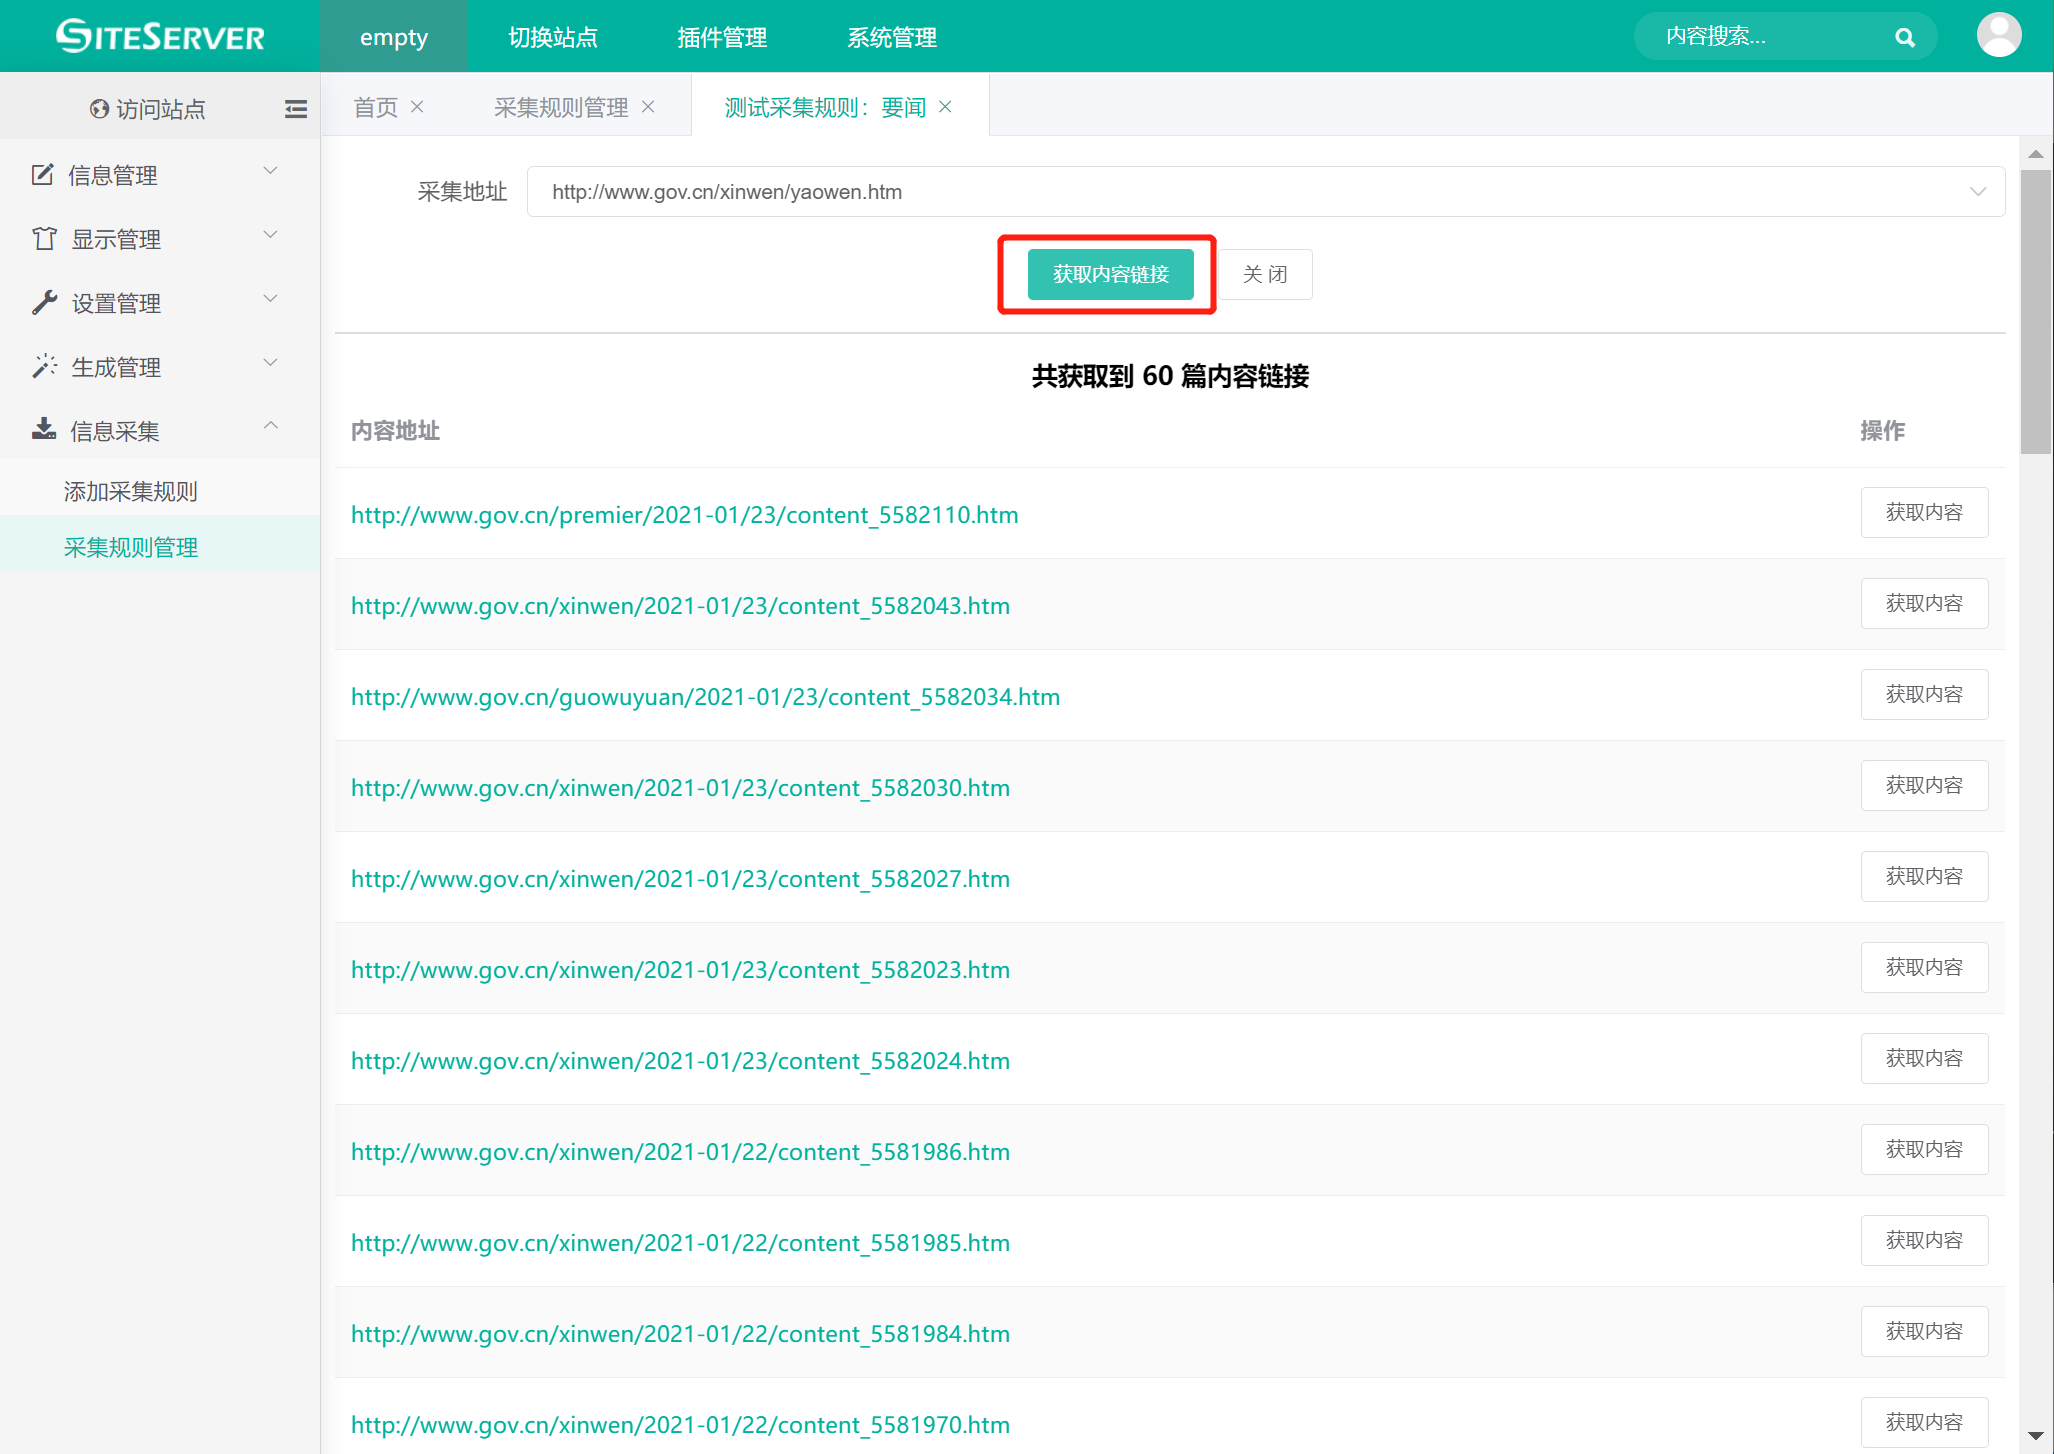Click the search magnifier icon
2054x1454 pixels.
tap(1904, 37)
